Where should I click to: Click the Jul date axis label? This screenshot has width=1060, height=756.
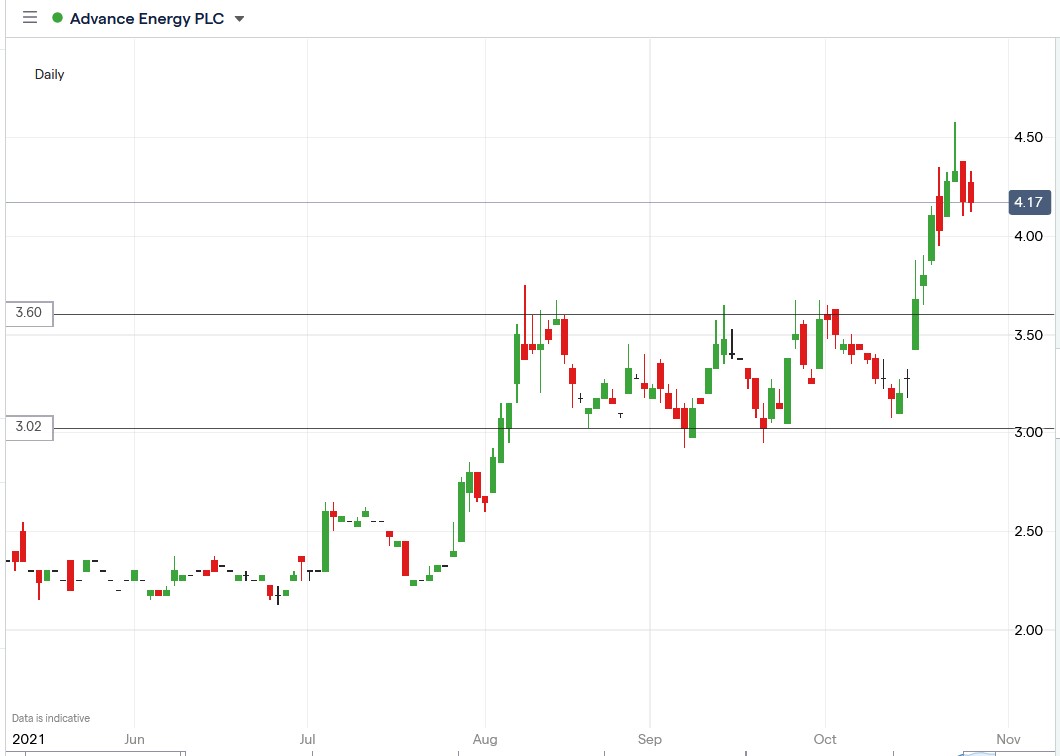[x=308, y=739]
